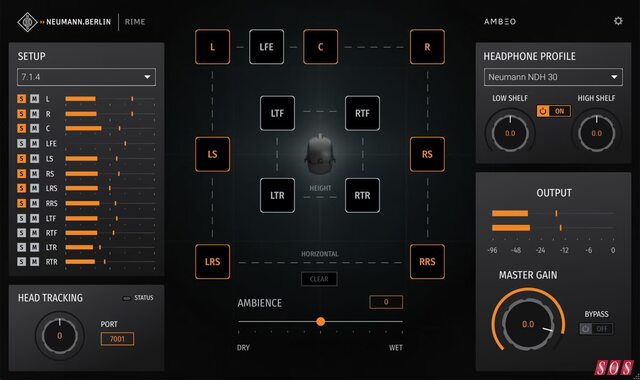Select the RTF height speaker box
This screenshot has height=380, width=640.
pyautogui.click(x=362, y=113)
